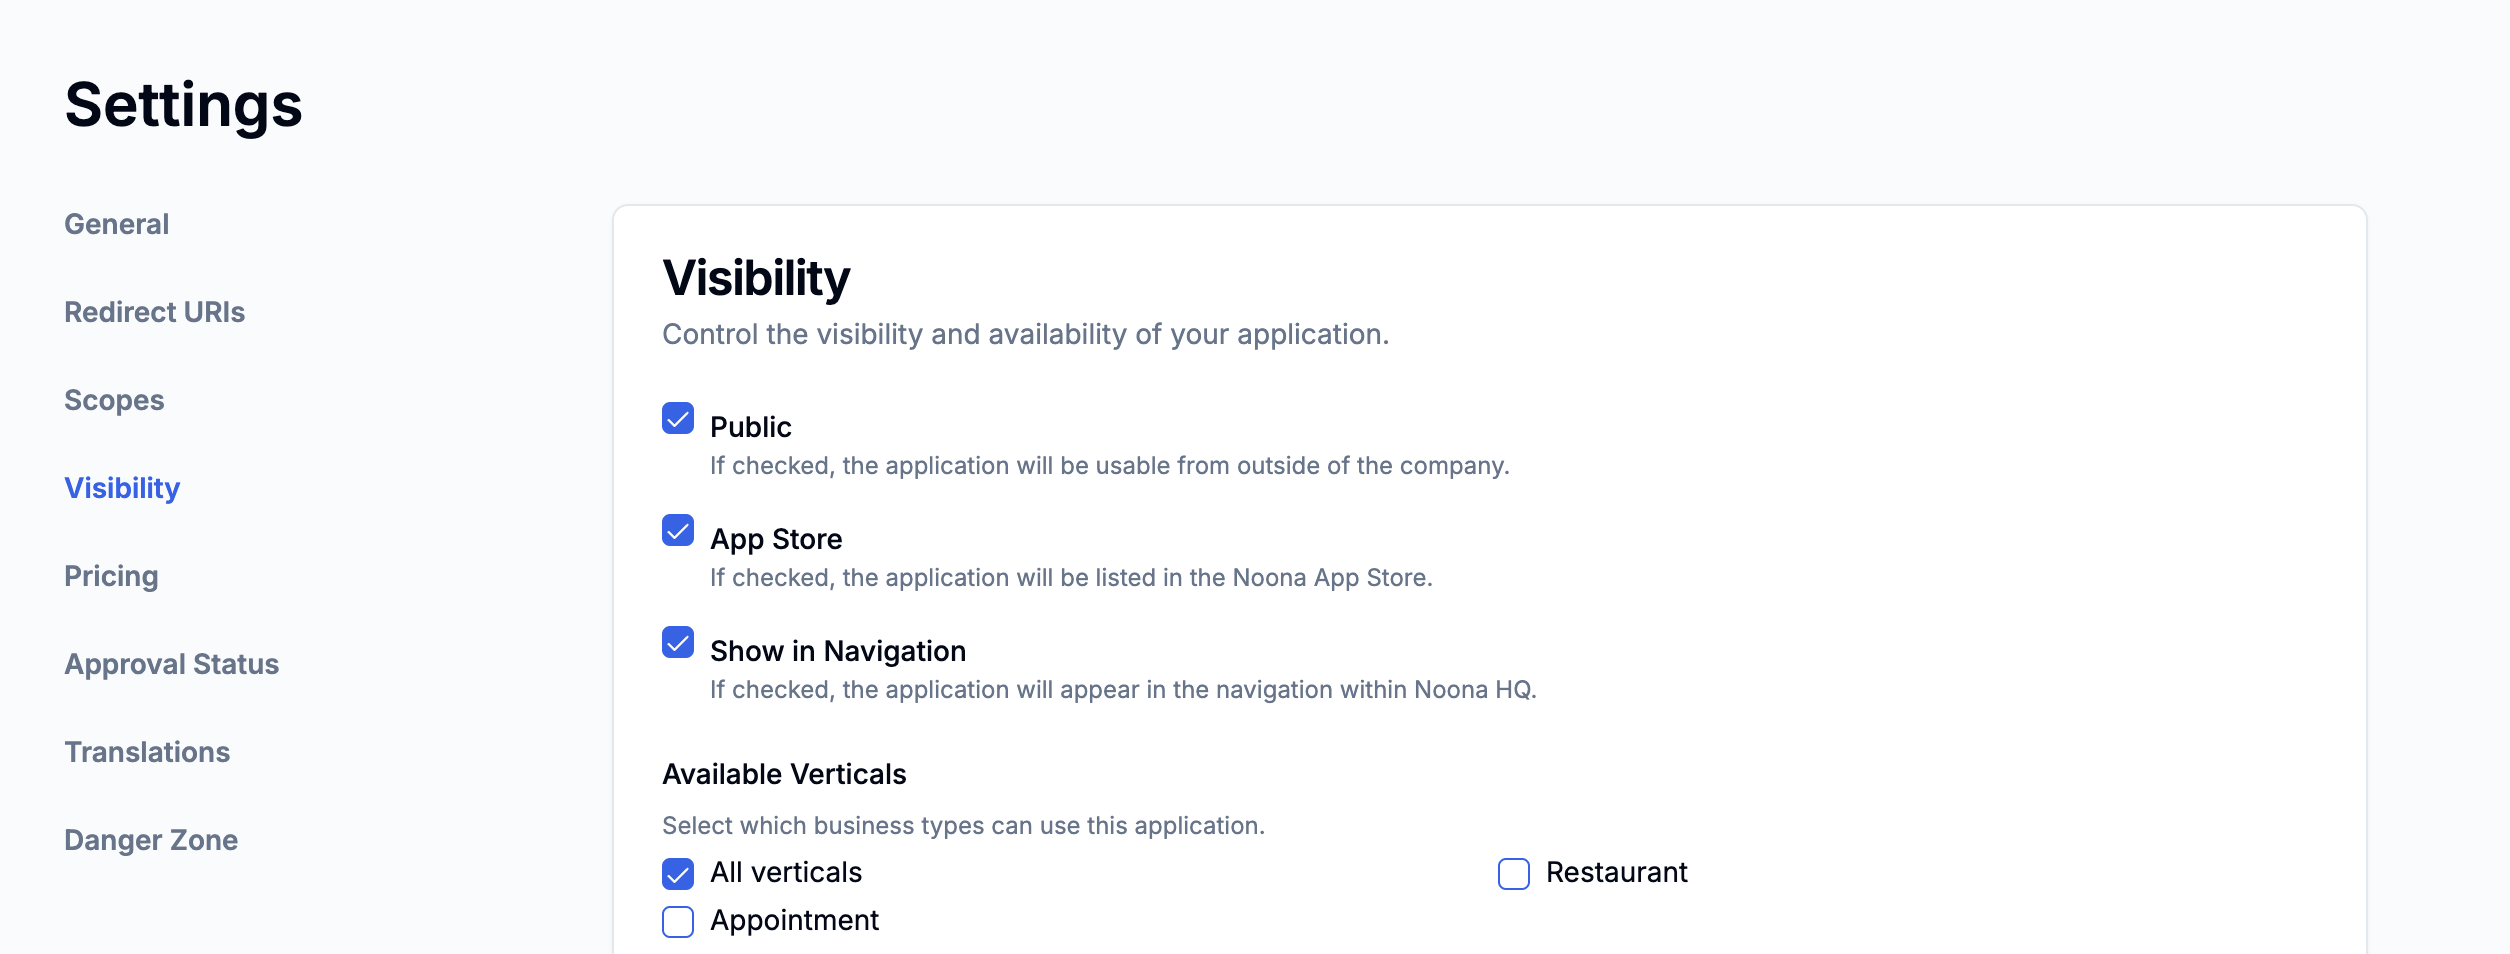
Task: Disable the App Store listing checkbox
Action: click(x=678, y=530)
